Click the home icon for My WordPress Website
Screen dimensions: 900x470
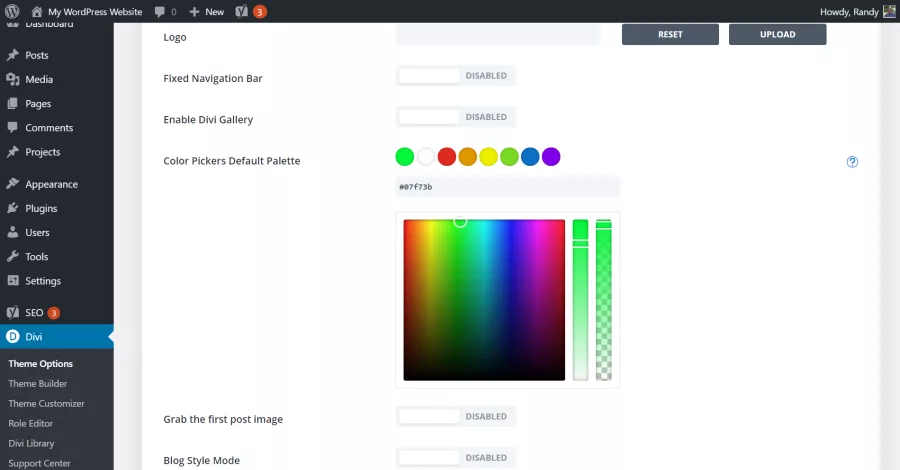[x=37, y=11]
